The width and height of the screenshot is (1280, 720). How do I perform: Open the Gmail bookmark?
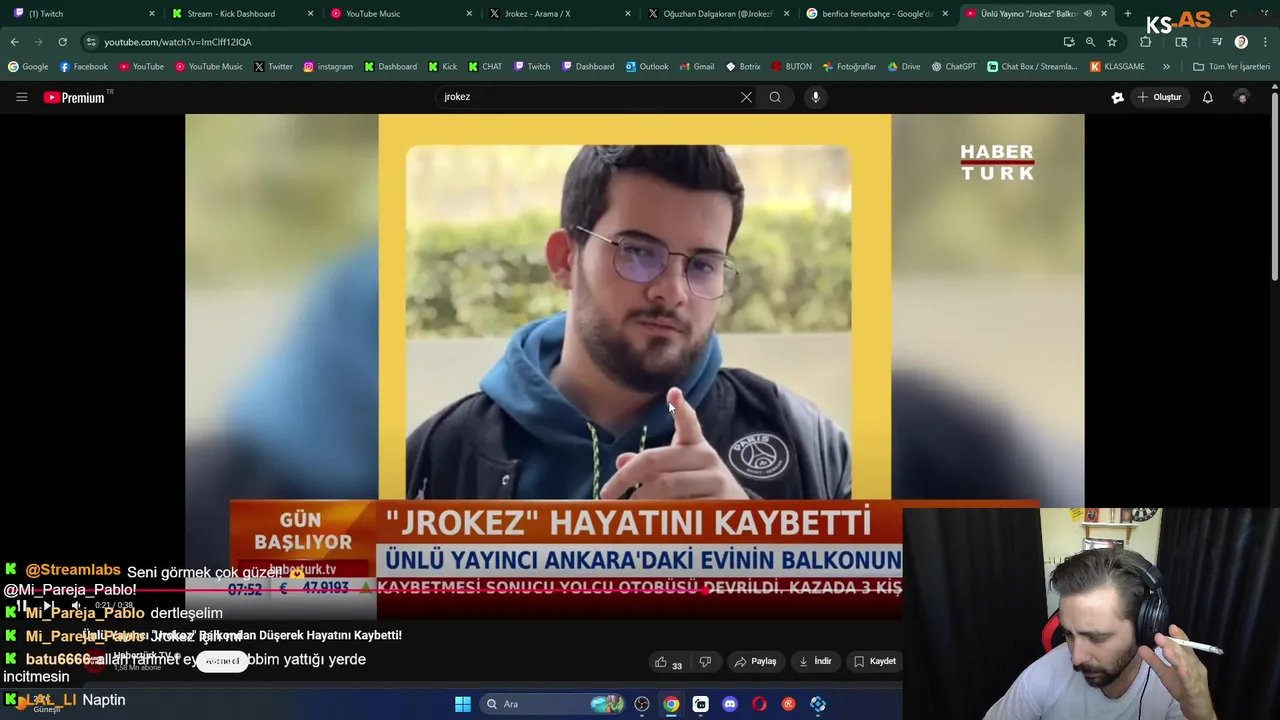(697, 67)
